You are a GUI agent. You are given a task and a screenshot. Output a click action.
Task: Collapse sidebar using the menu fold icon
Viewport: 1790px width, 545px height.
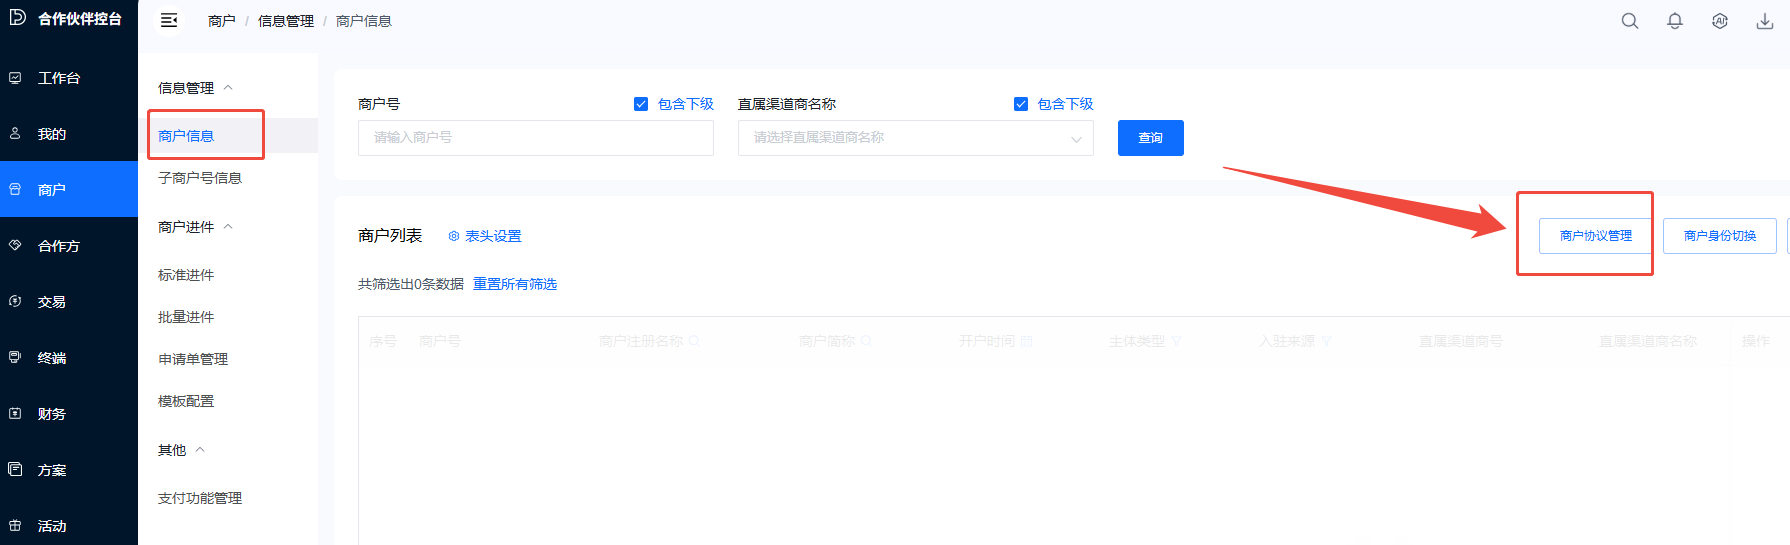(169, 21)
